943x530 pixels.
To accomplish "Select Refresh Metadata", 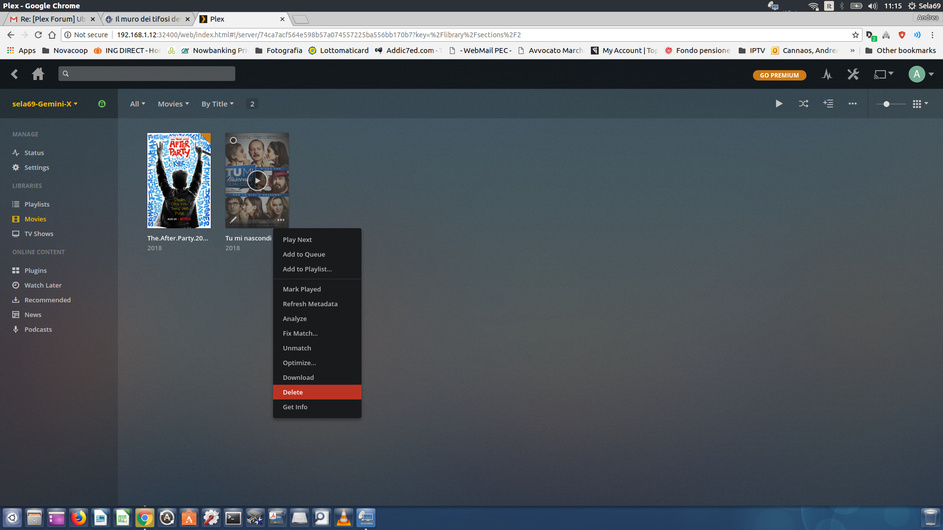I will coord(317,304).
